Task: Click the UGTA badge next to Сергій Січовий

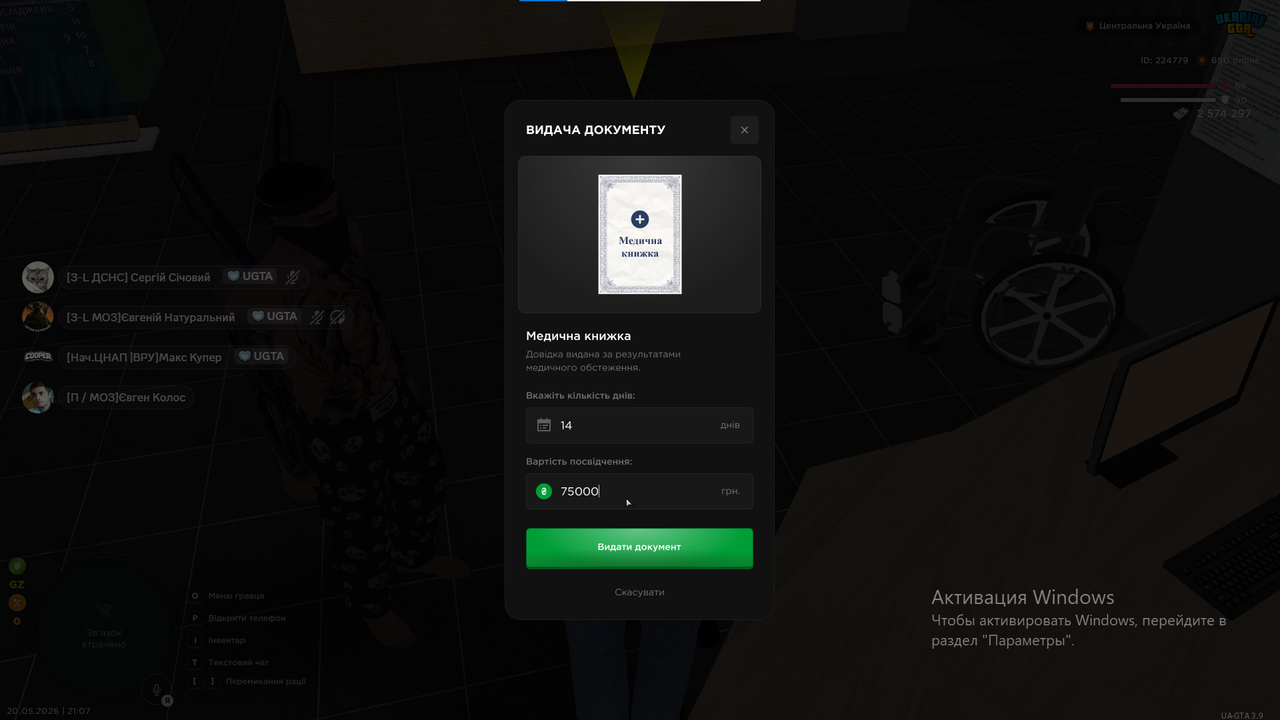Action: click(x=249, y=277)
